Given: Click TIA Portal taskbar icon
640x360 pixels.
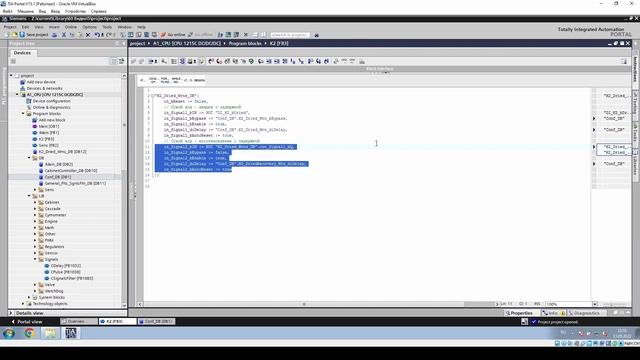Looking at the screenshot, I should tap(71, 333).
